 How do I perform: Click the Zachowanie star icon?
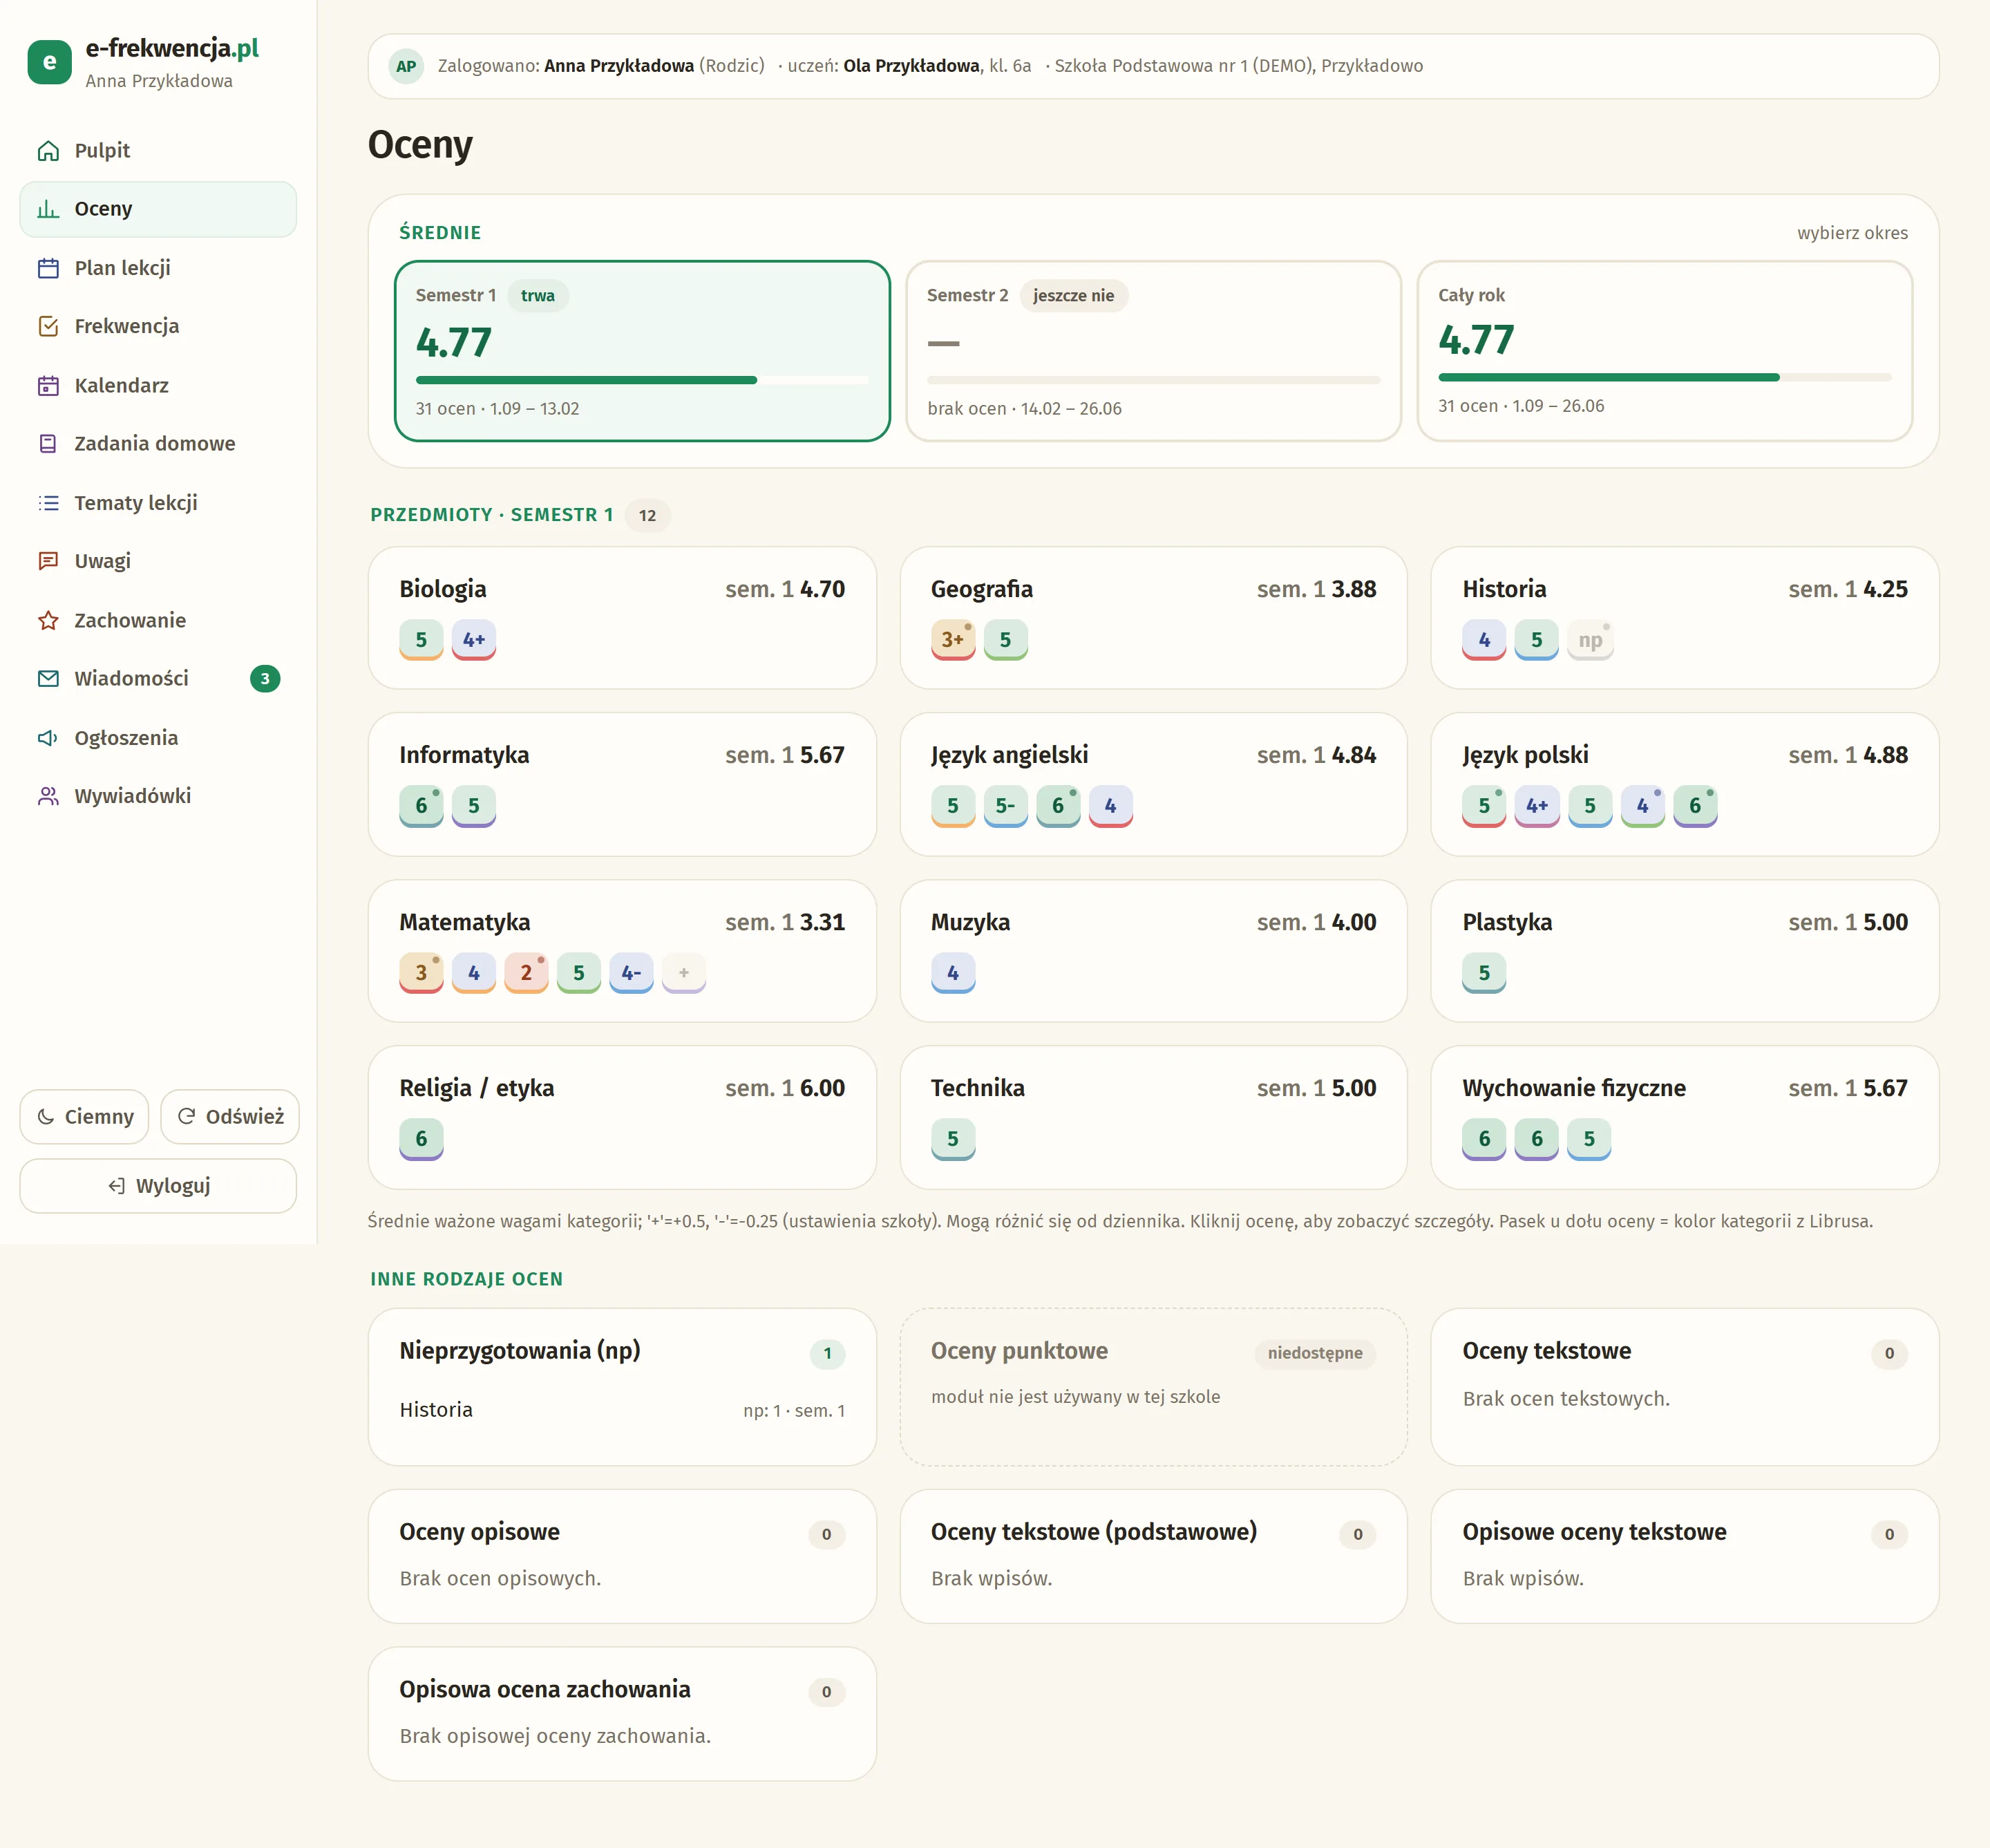(x=48, y=621)
